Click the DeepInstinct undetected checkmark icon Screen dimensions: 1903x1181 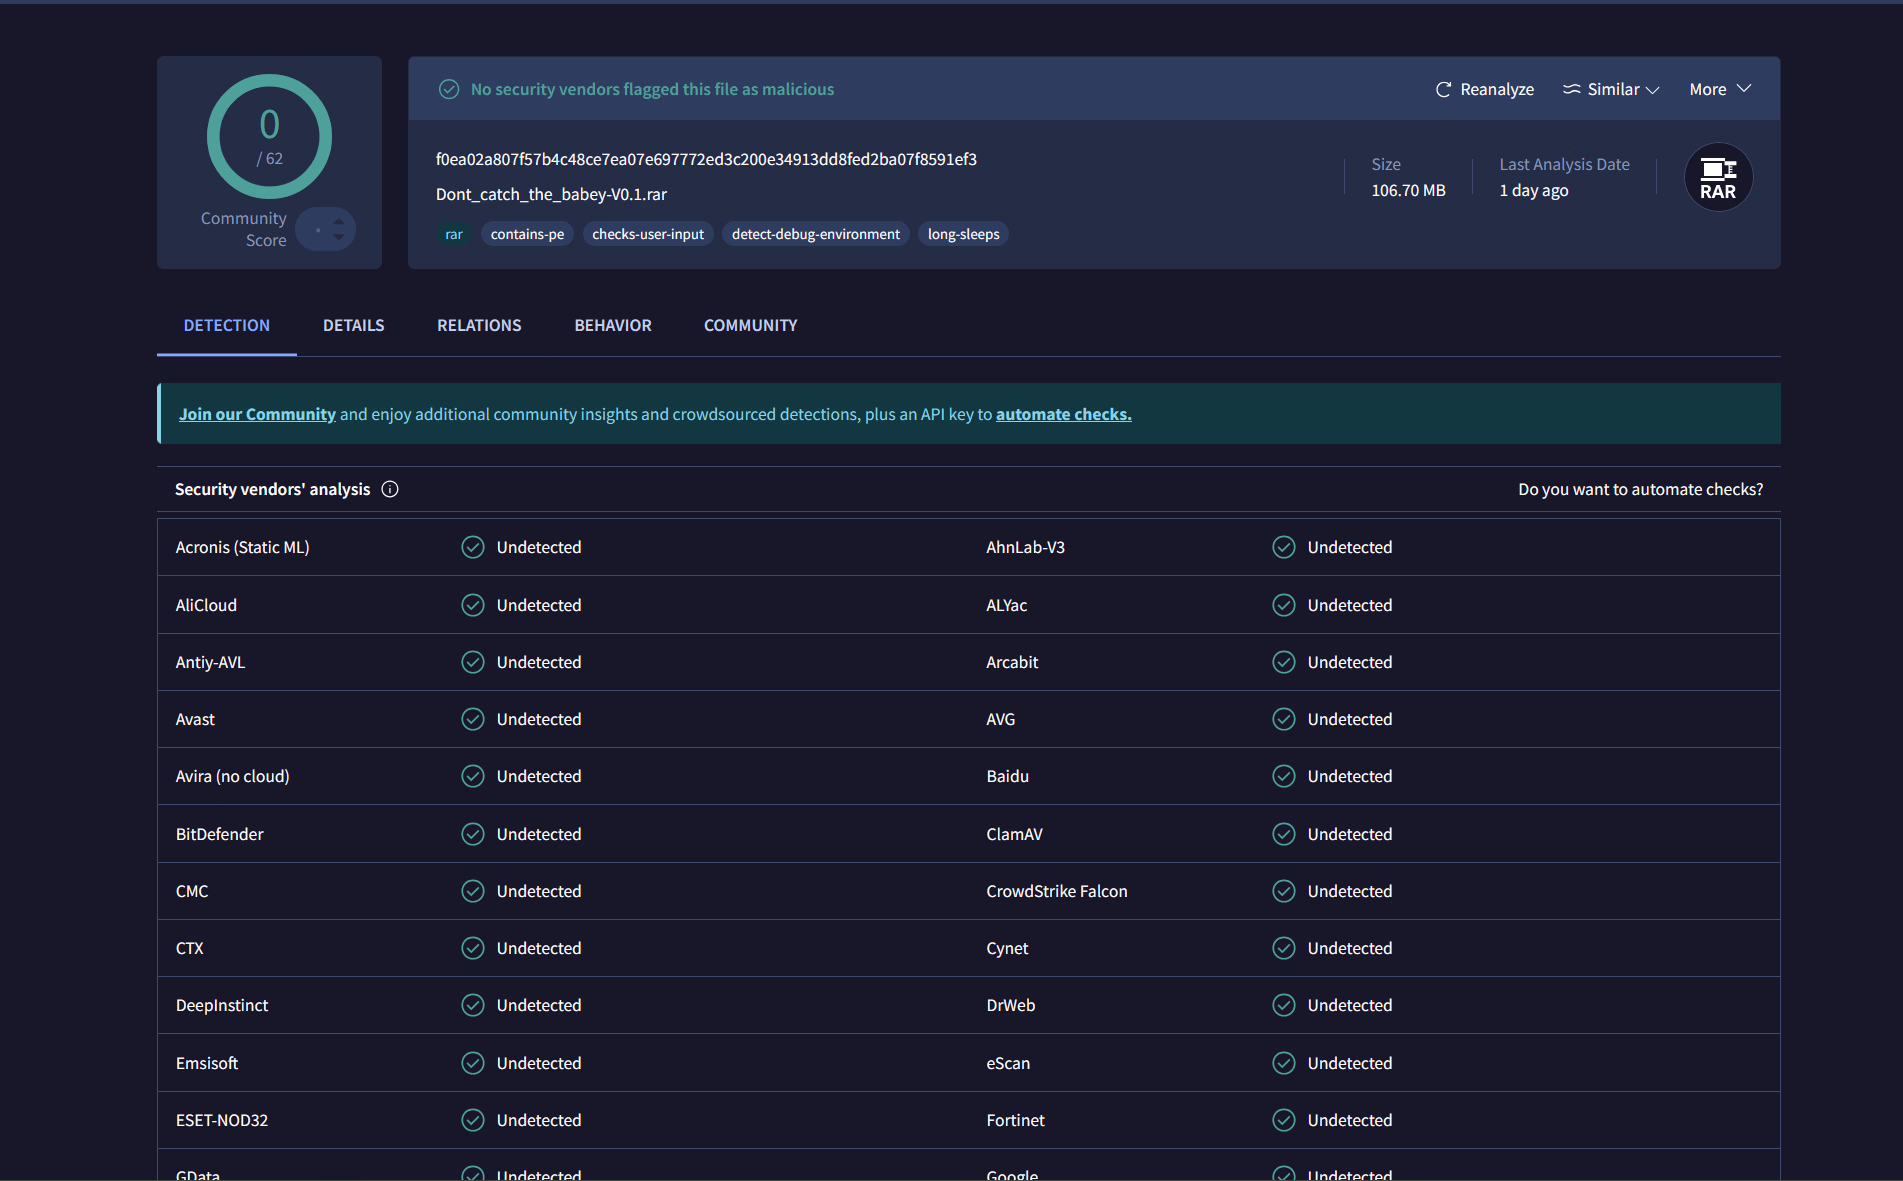click(x=473, y=1005)
